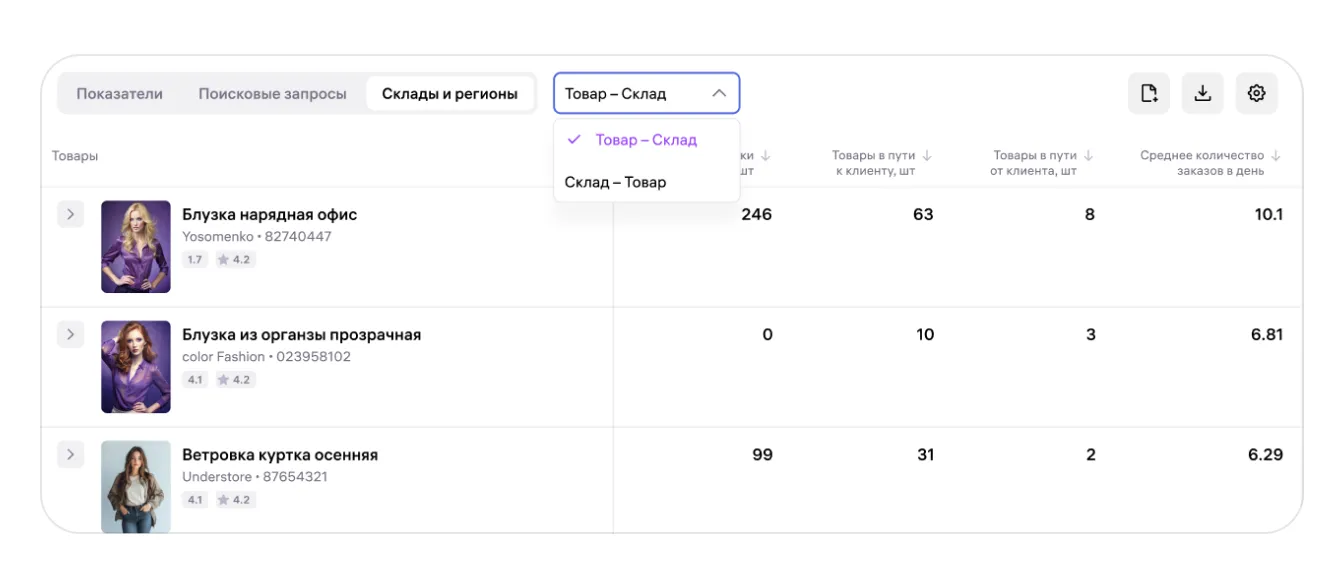
Task: Click star rating badge of Блузка нарядная офис
Action: point(235,260)
